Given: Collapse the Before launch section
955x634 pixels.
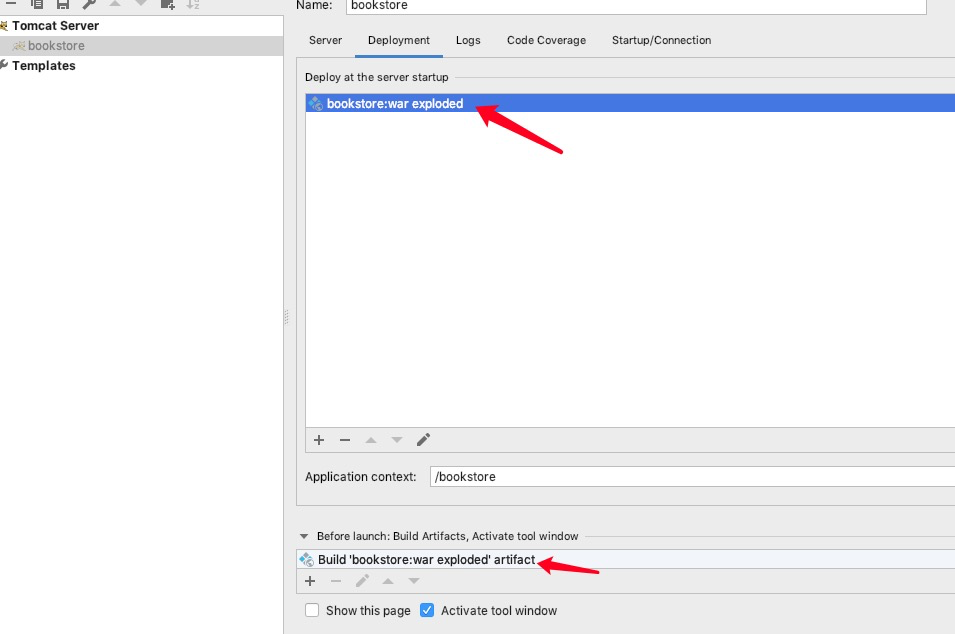Looking at the screenshot, I should tap(304, 537).
